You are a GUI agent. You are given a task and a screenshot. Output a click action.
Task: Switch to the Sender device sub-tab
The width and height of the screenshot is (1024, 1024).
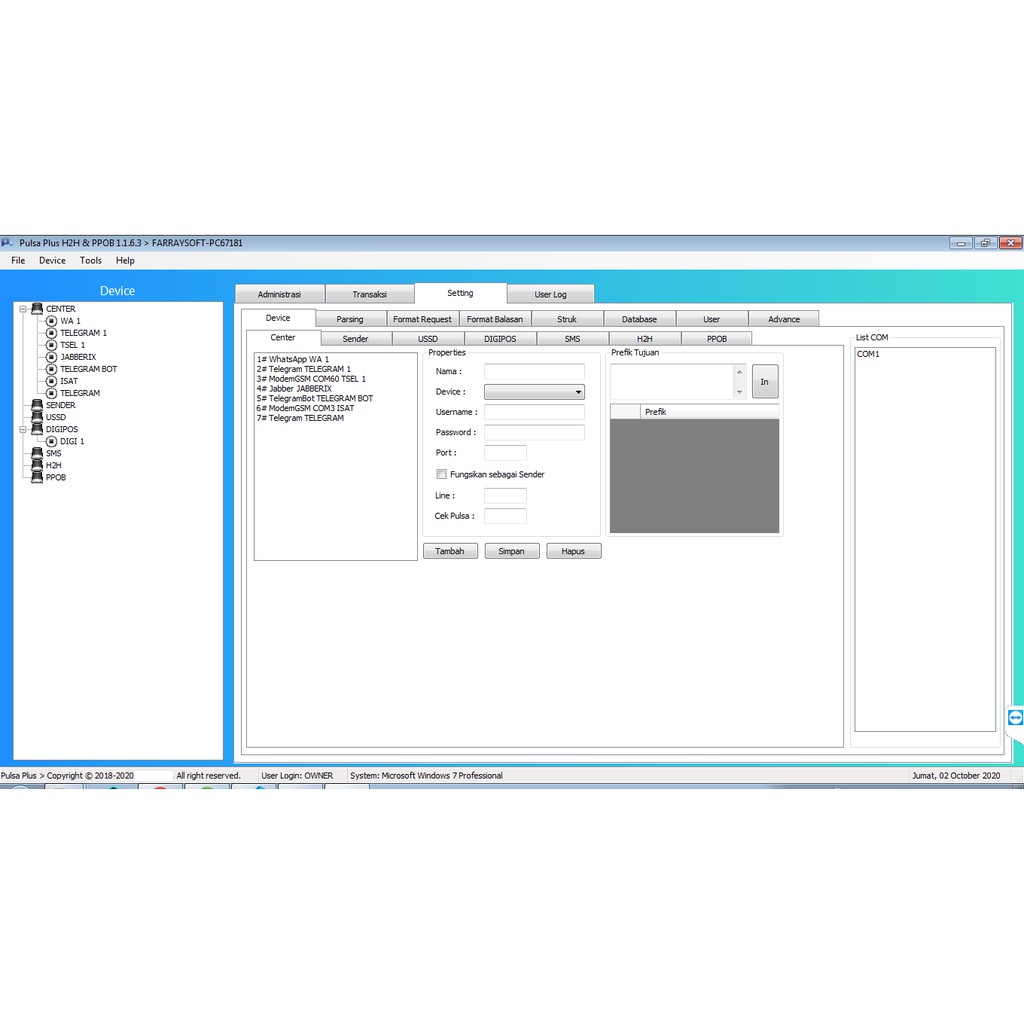pos(356,338)
